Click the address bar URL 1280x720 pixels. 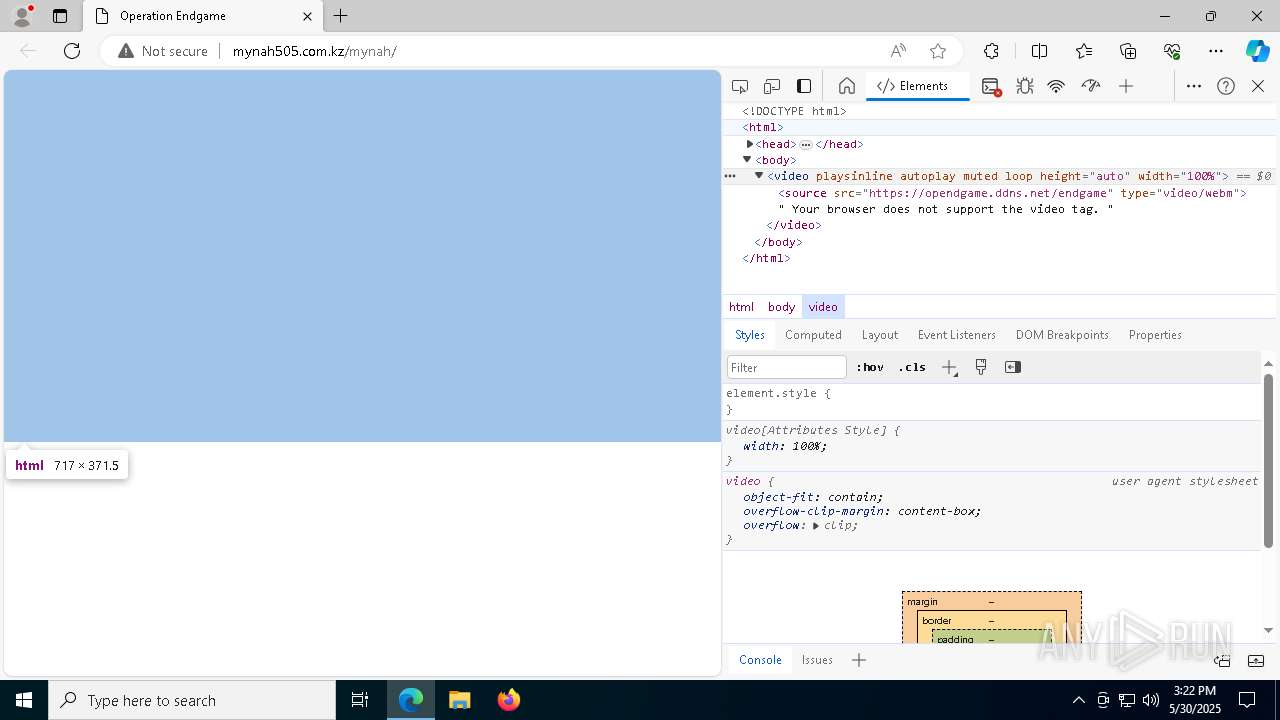(x=314, y=51)
